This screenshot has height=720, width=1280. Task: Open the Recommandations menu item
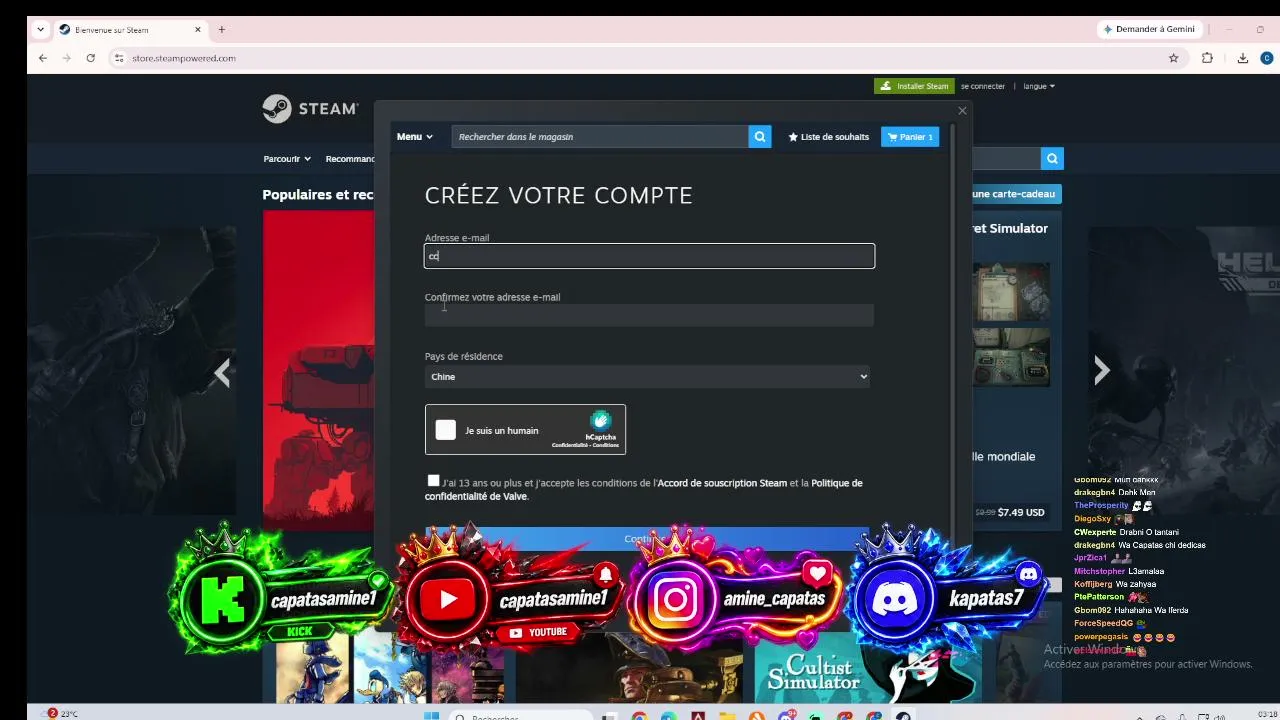pyautogui.click(x=350, y=159)
